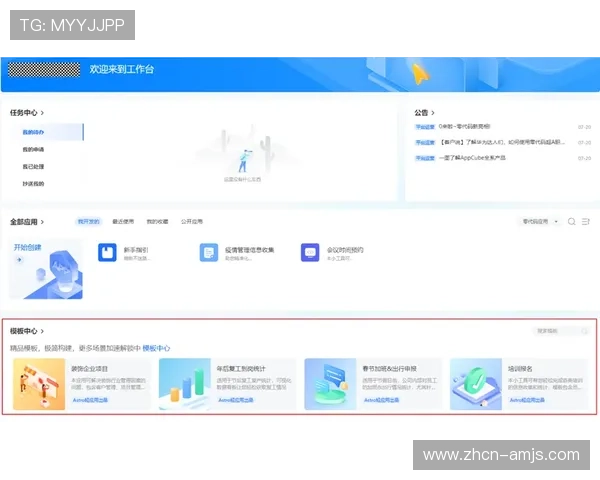Click the 欢迎来到工作台 banner title
The height and width of the screenshot is (480, 600).
point(122,69)
